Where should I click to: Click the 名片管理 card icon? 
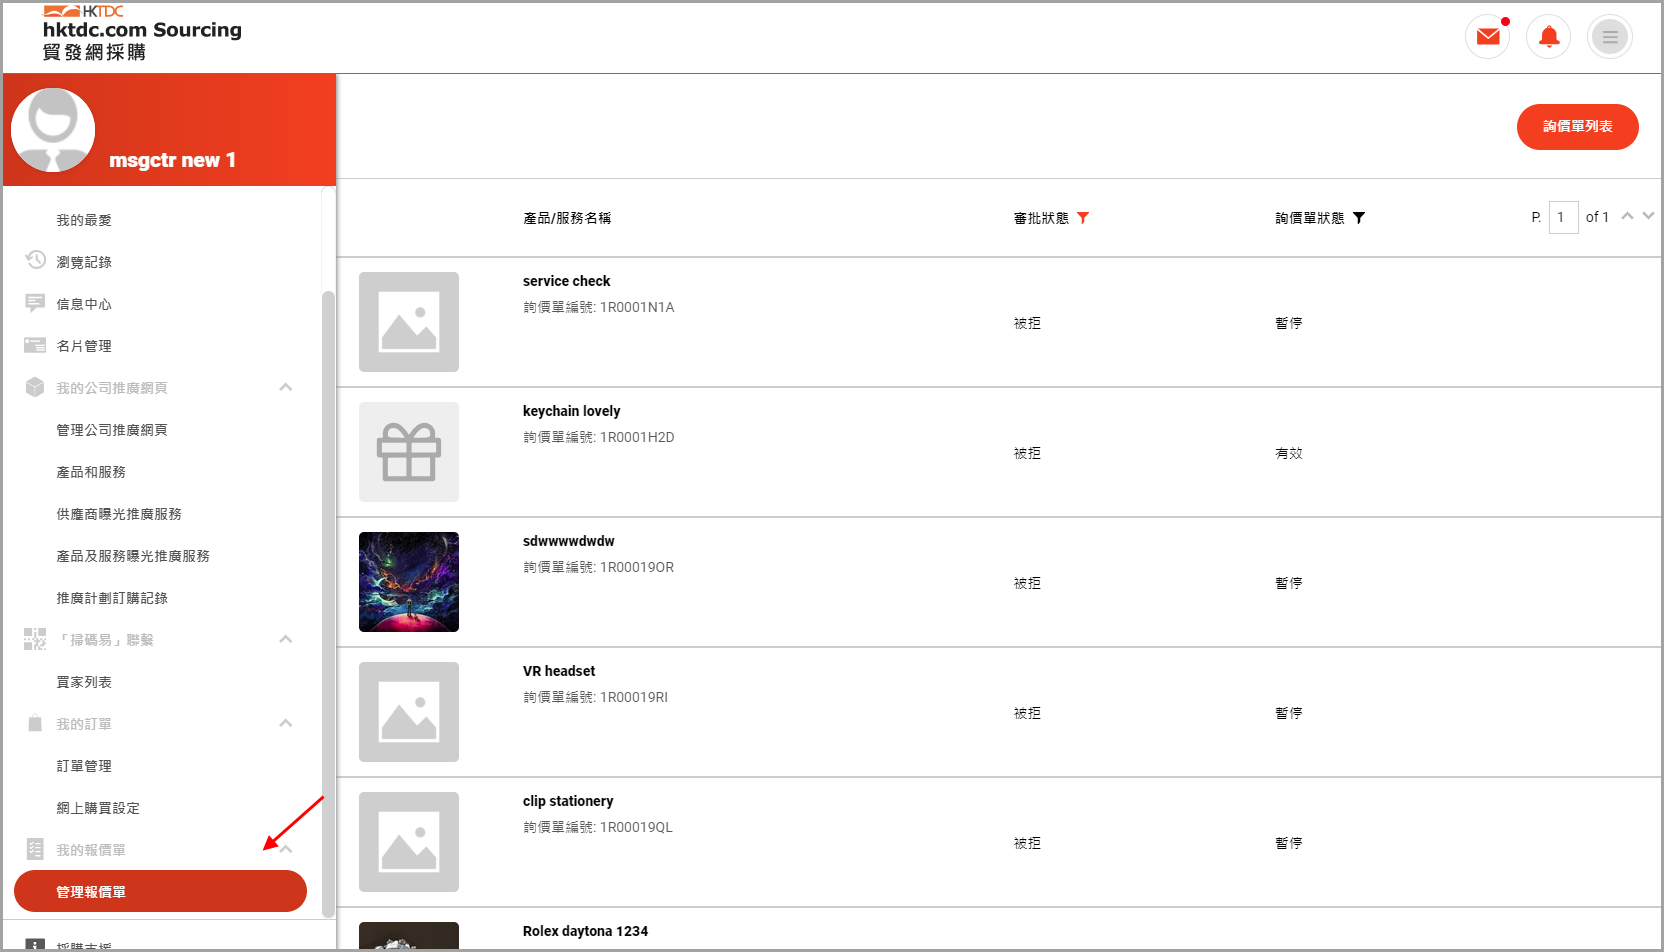pos(35,345)
